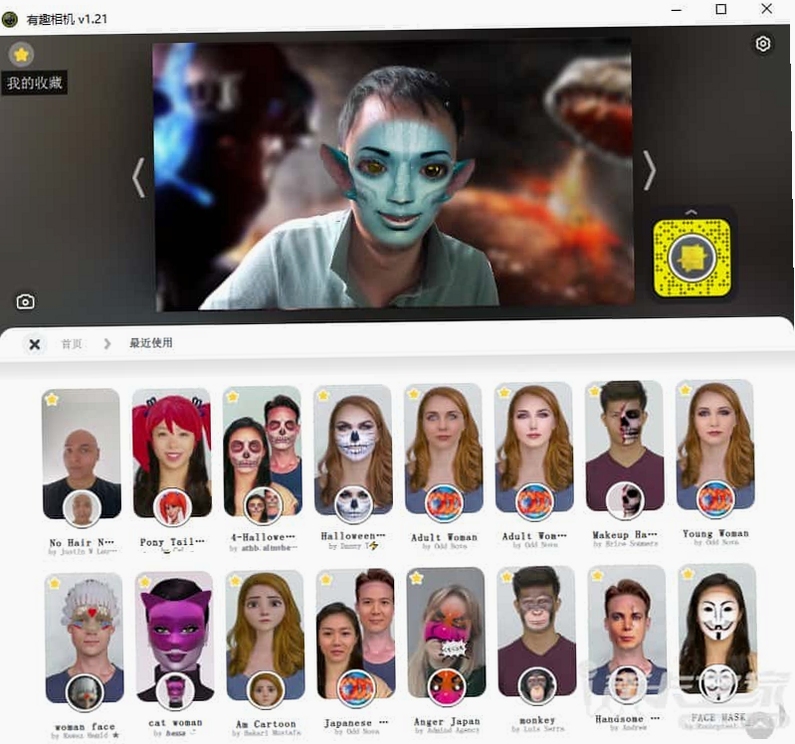
Task: Expand the Snapcode panel with the up chevron
Action: [x=691, y=212]
